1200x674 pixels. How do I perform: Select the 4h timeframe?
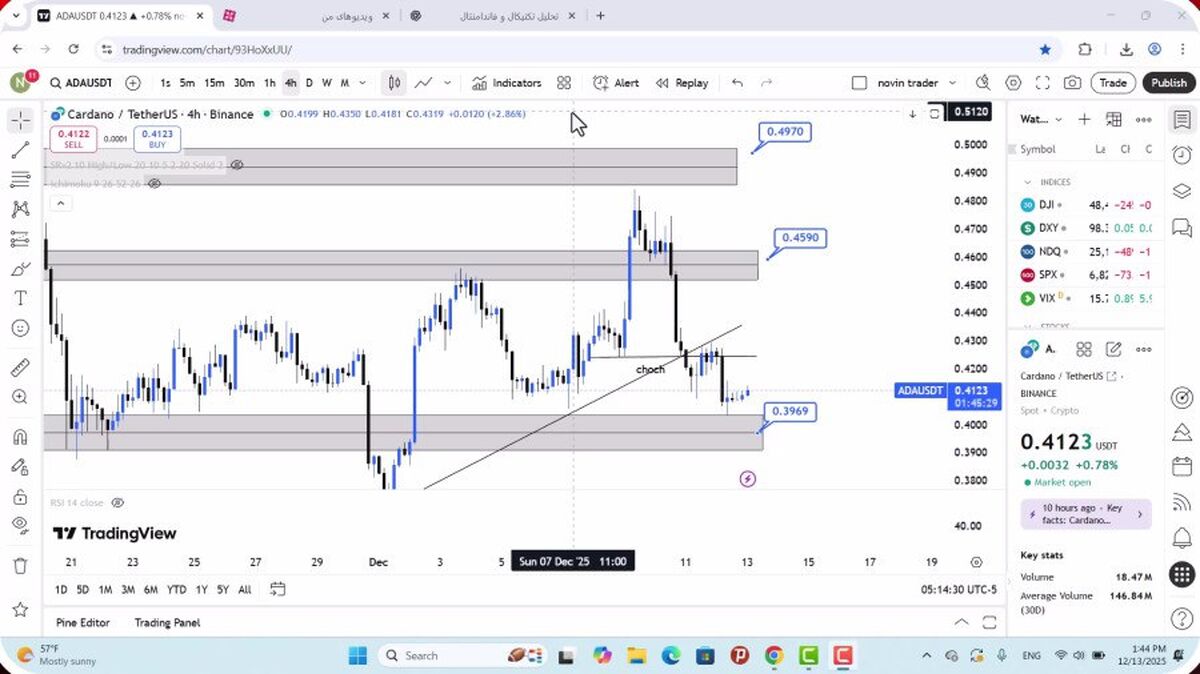[x=291, y=83]
